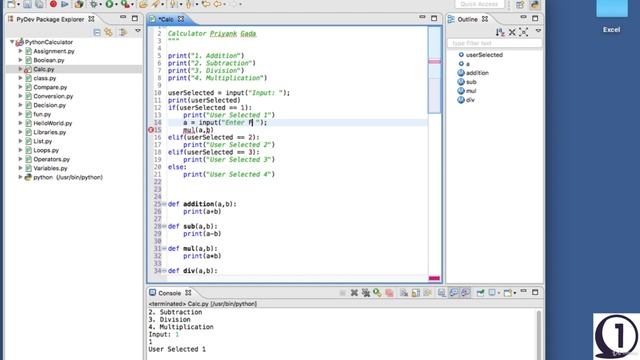Select Loops.py in Package Explorer
The image size is (640, 360).
click(x=46, y=150)
